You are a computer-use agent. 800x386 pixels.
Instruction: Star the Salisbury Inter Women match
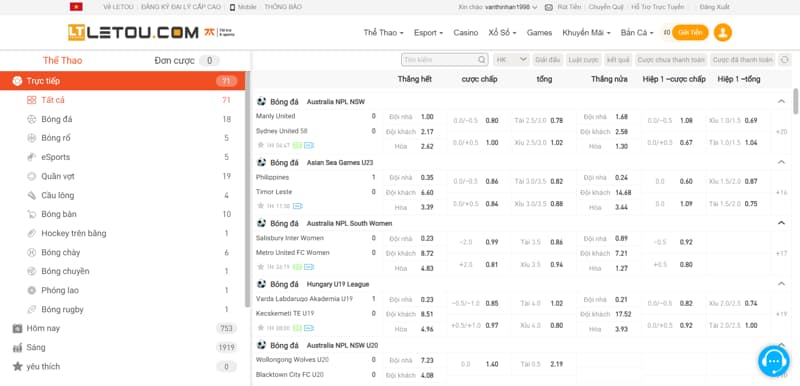tap(261, 267)
